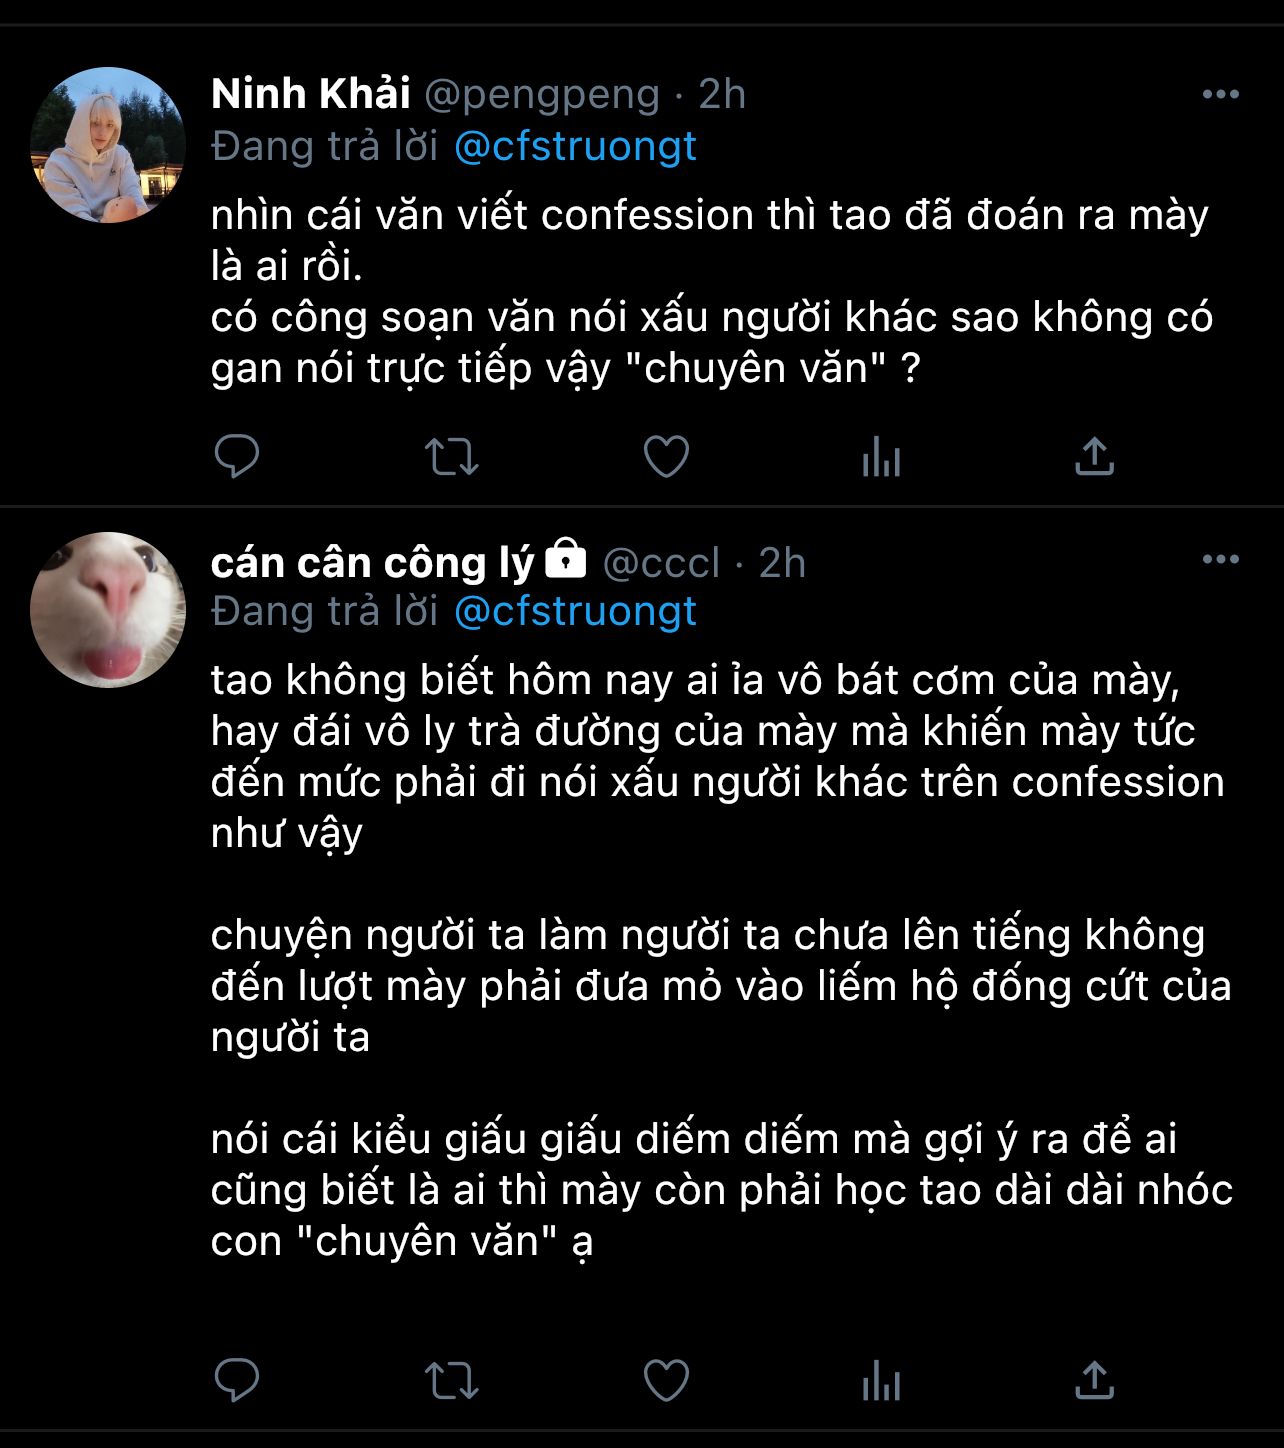This screenshot has width=1284, height=1448.
Task: Open more options on Ninh Khải's tweet
Action: 1220,95
